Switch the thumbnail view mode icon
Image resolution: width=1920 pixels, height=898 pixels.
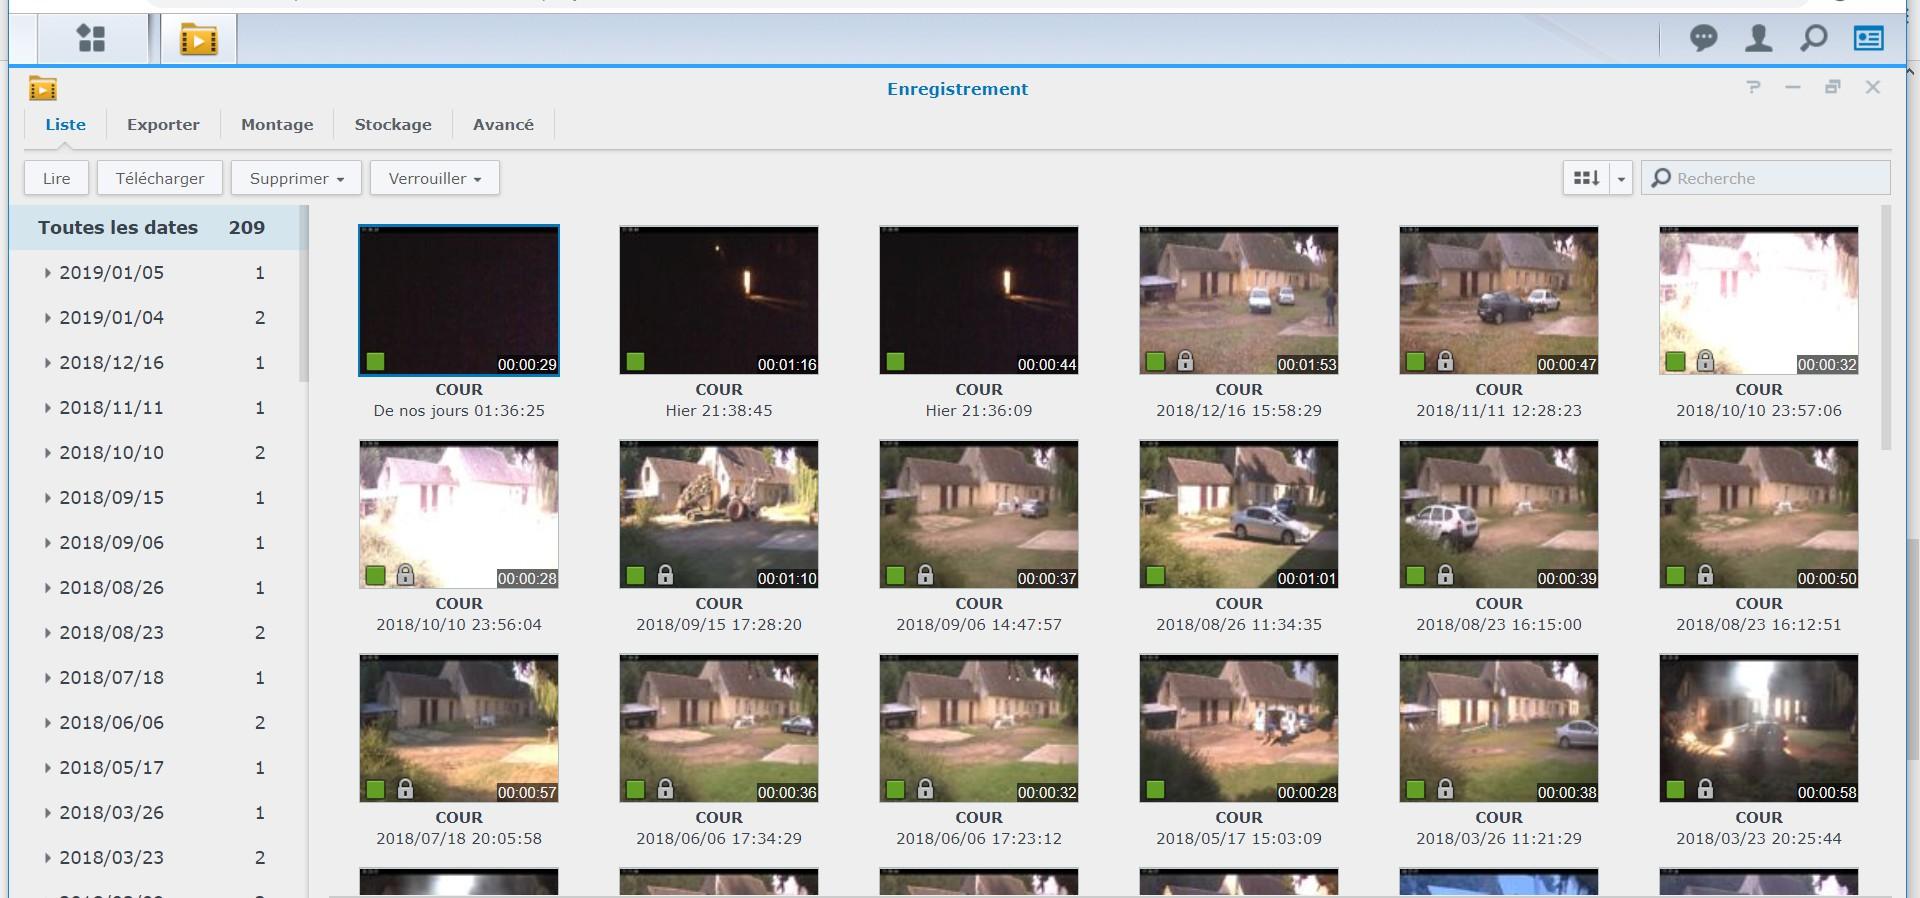tap(1586, 178)
